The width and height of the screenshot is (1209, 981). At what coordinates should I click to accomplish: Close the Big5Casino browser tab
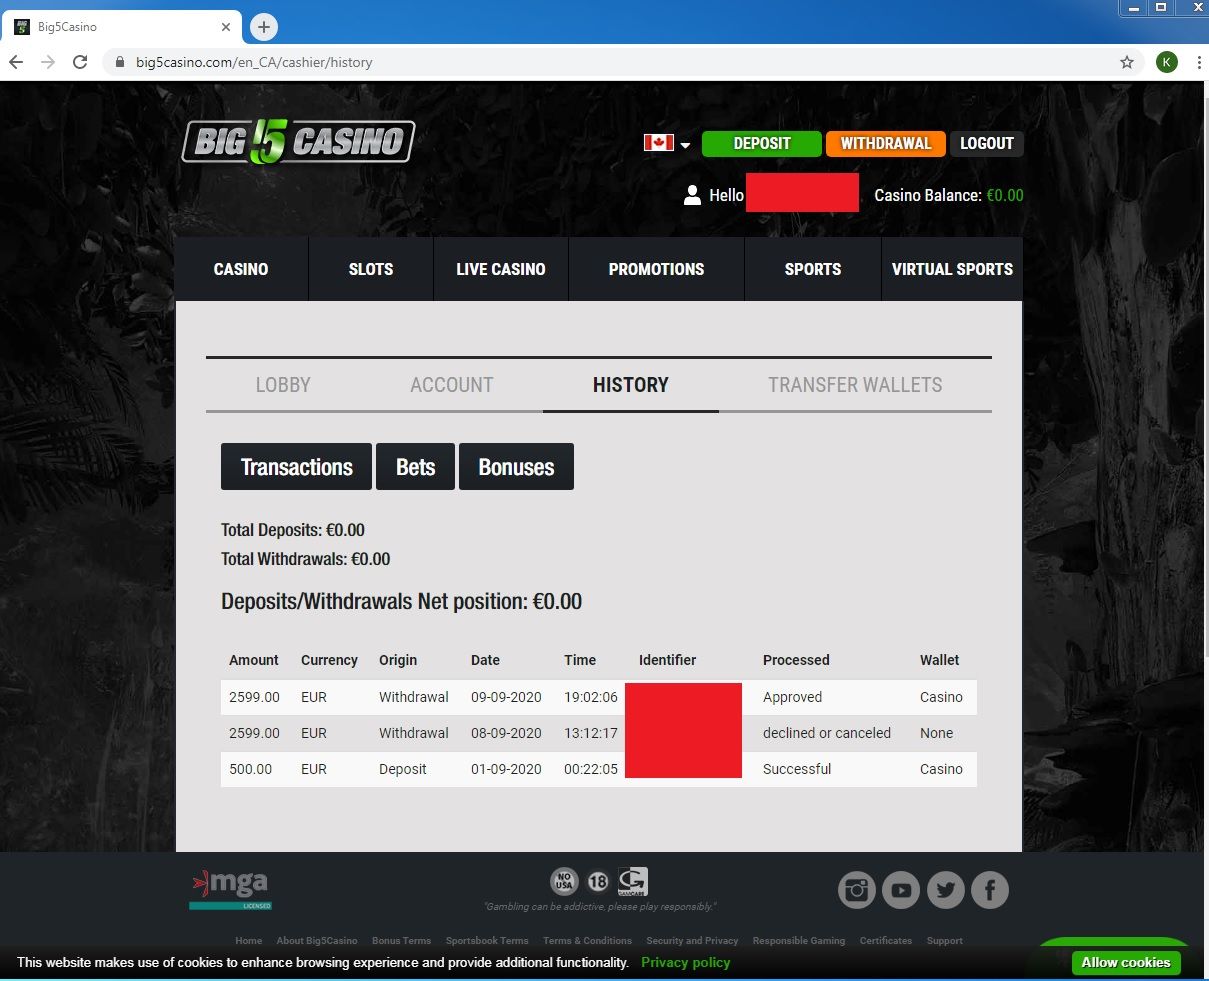226,27
